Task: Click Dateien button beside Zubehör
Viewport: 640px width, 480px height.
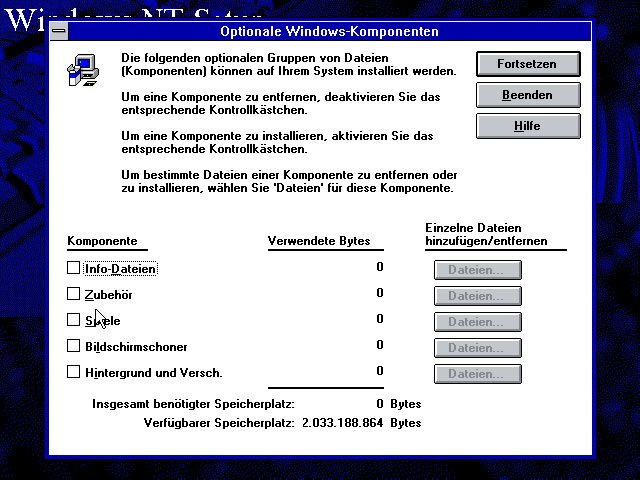Action: tap(477, 295)
